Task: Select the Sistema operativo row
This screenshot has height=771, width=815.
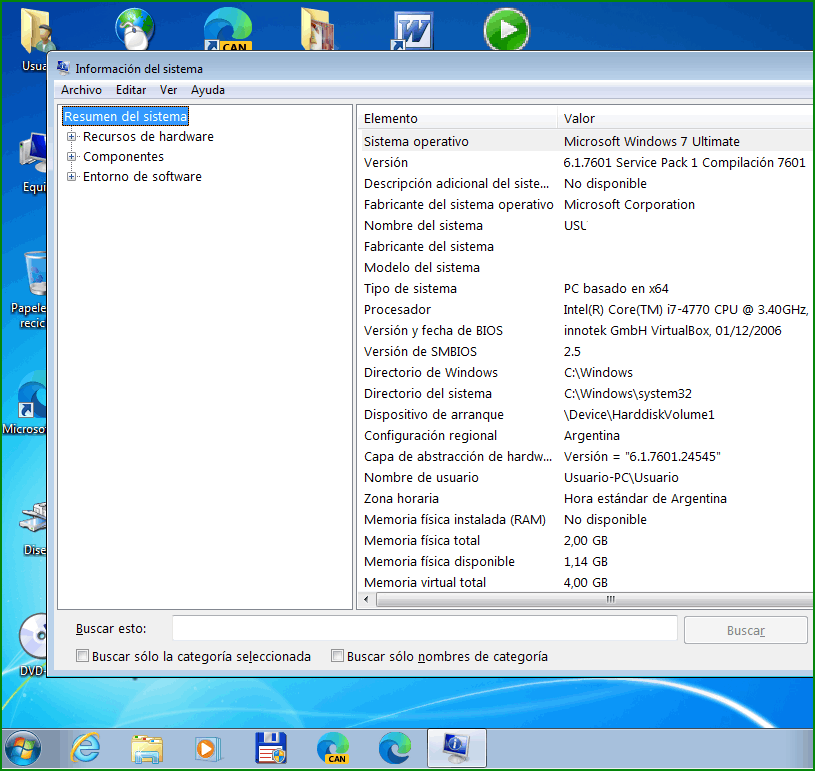Action: pyautogui.click(x=587, y=141)
